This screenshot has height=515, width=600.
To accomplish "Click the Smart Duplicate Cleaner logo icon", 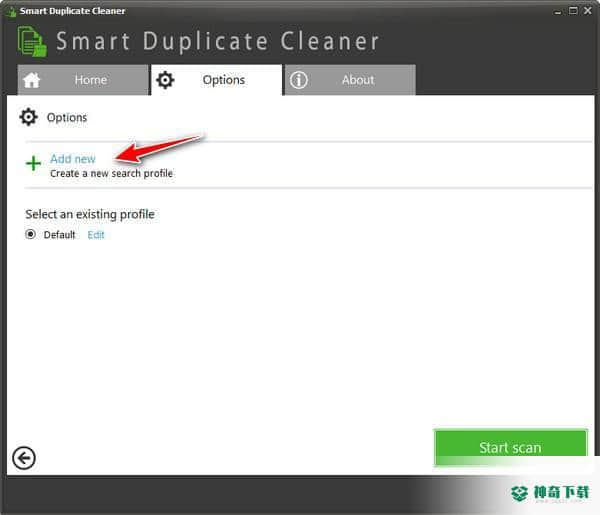I will point(32,41).
